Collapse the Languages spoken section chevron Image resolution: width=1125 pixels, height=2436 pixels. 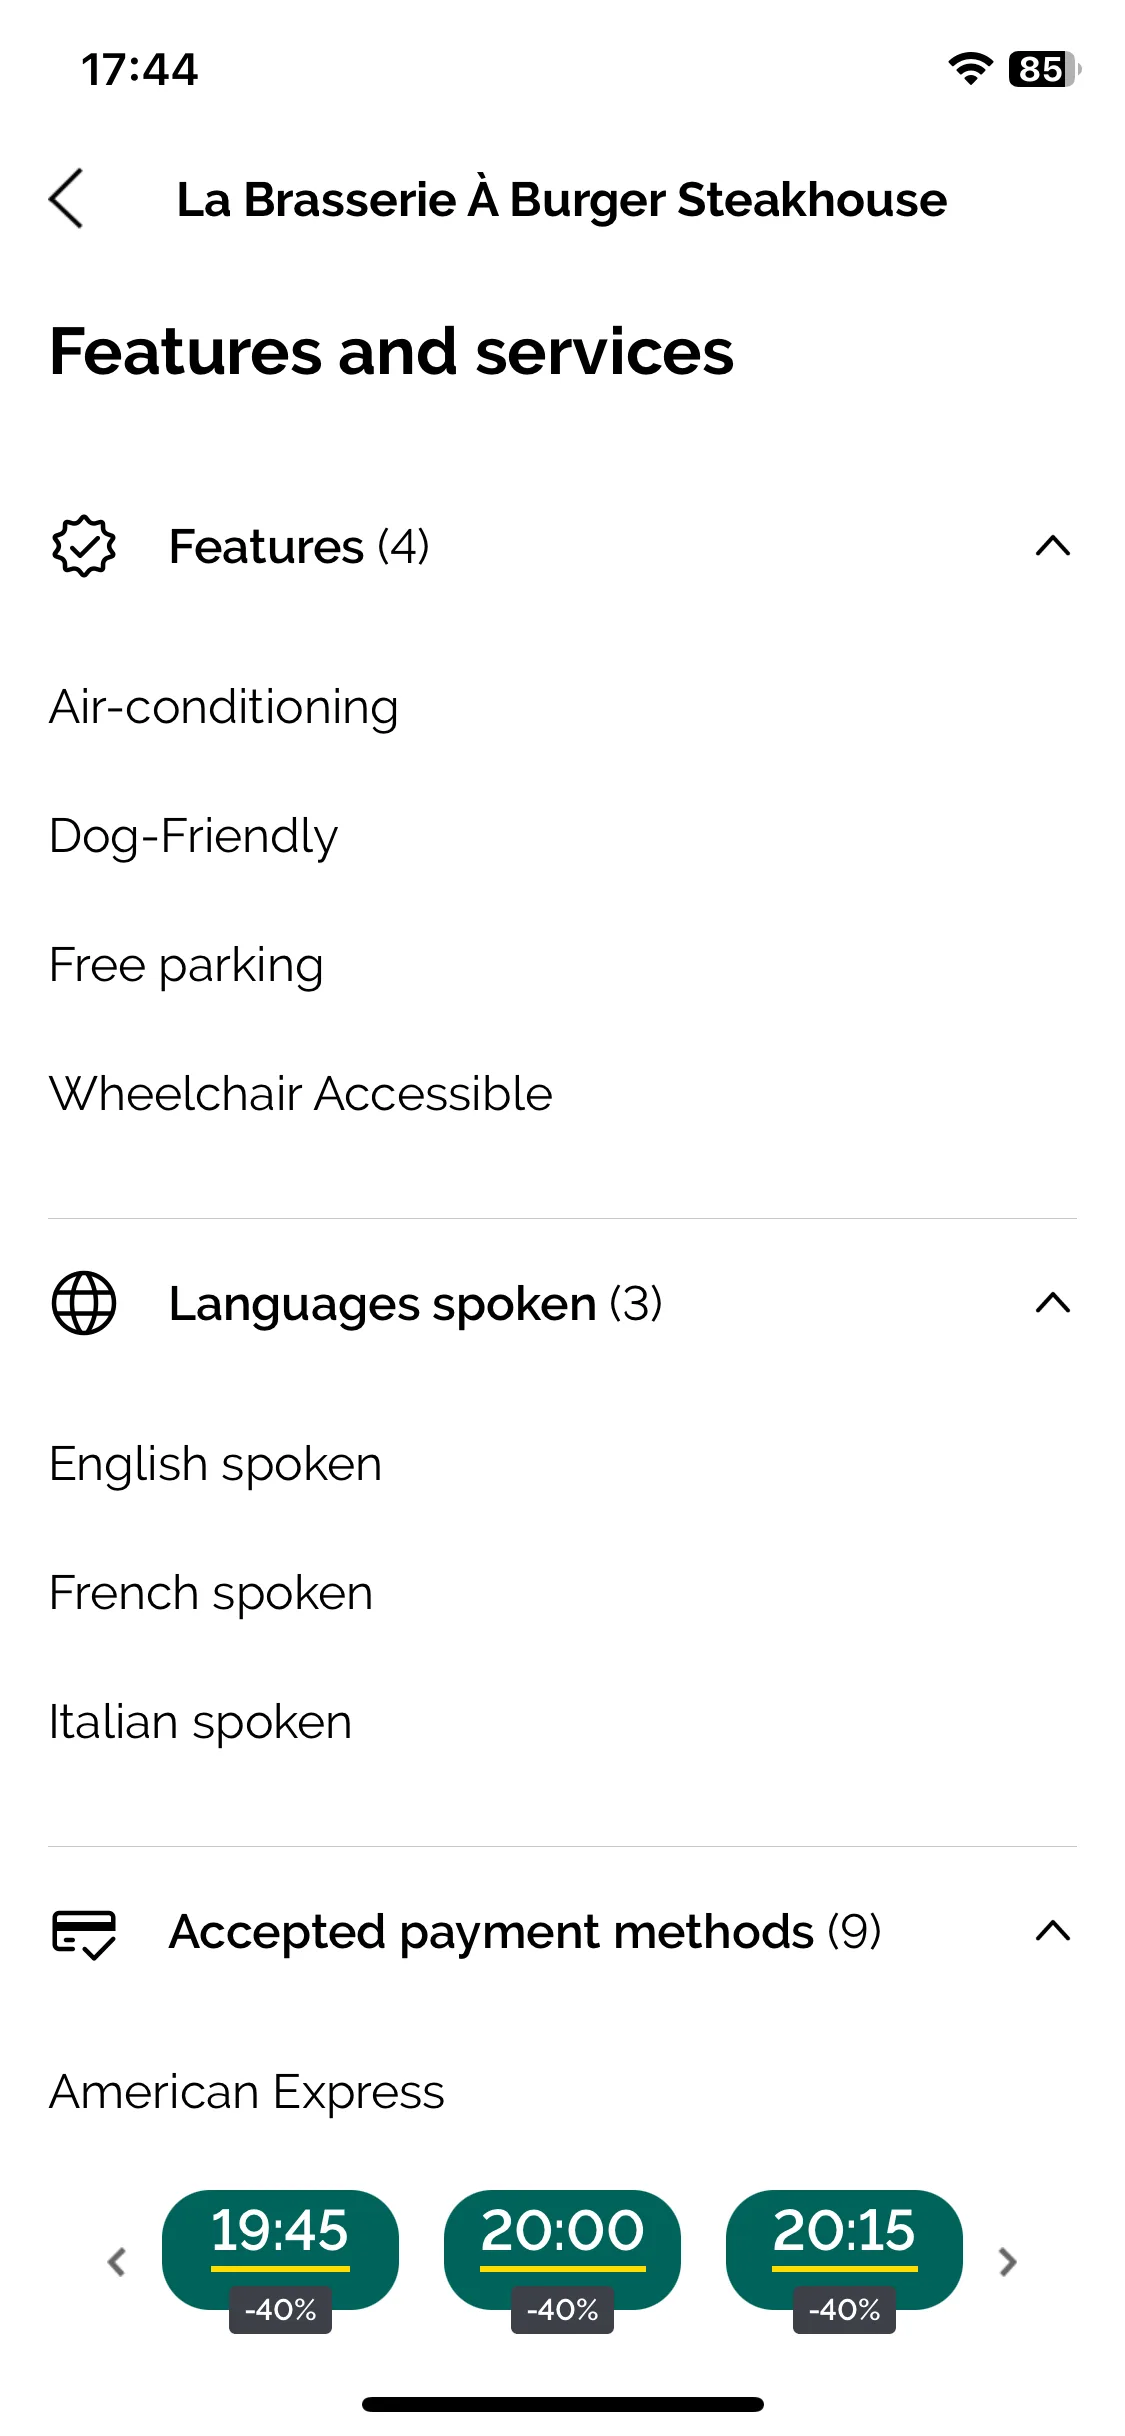[x=1053, y=1303]
